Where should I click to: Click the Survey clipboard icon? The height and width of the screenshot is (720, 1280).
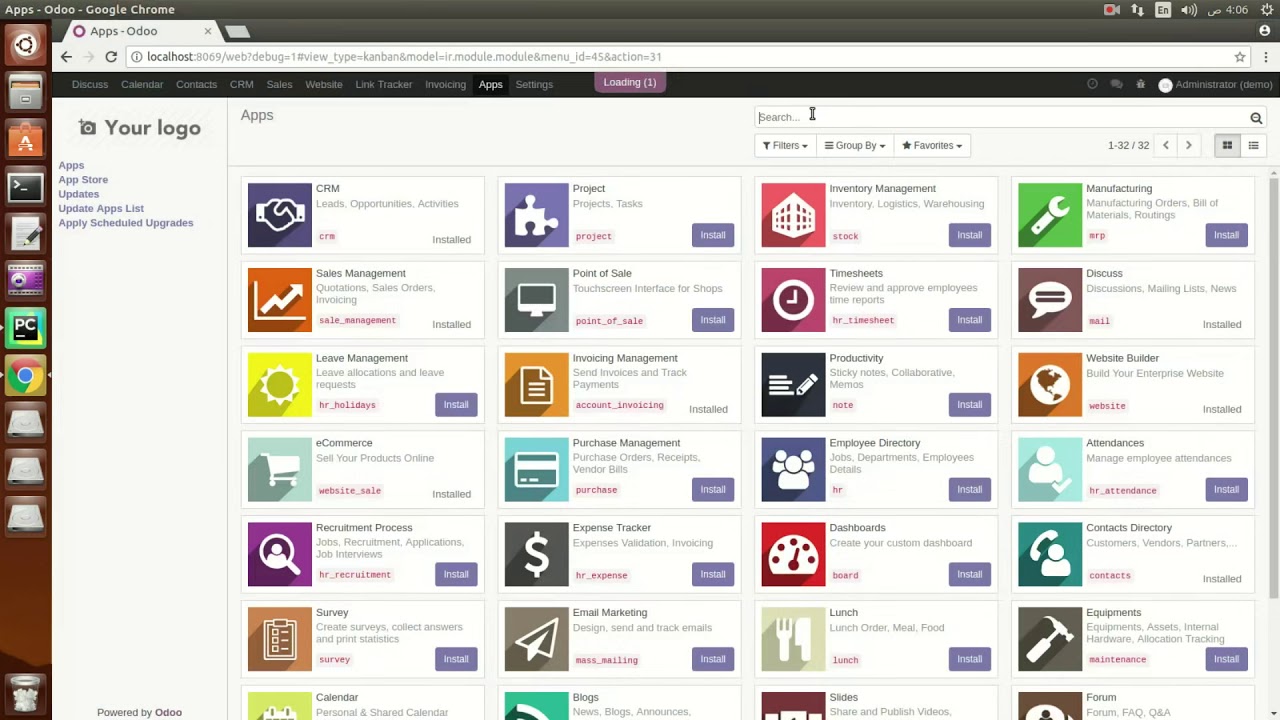pyautogui.click(x=279, y=639)
